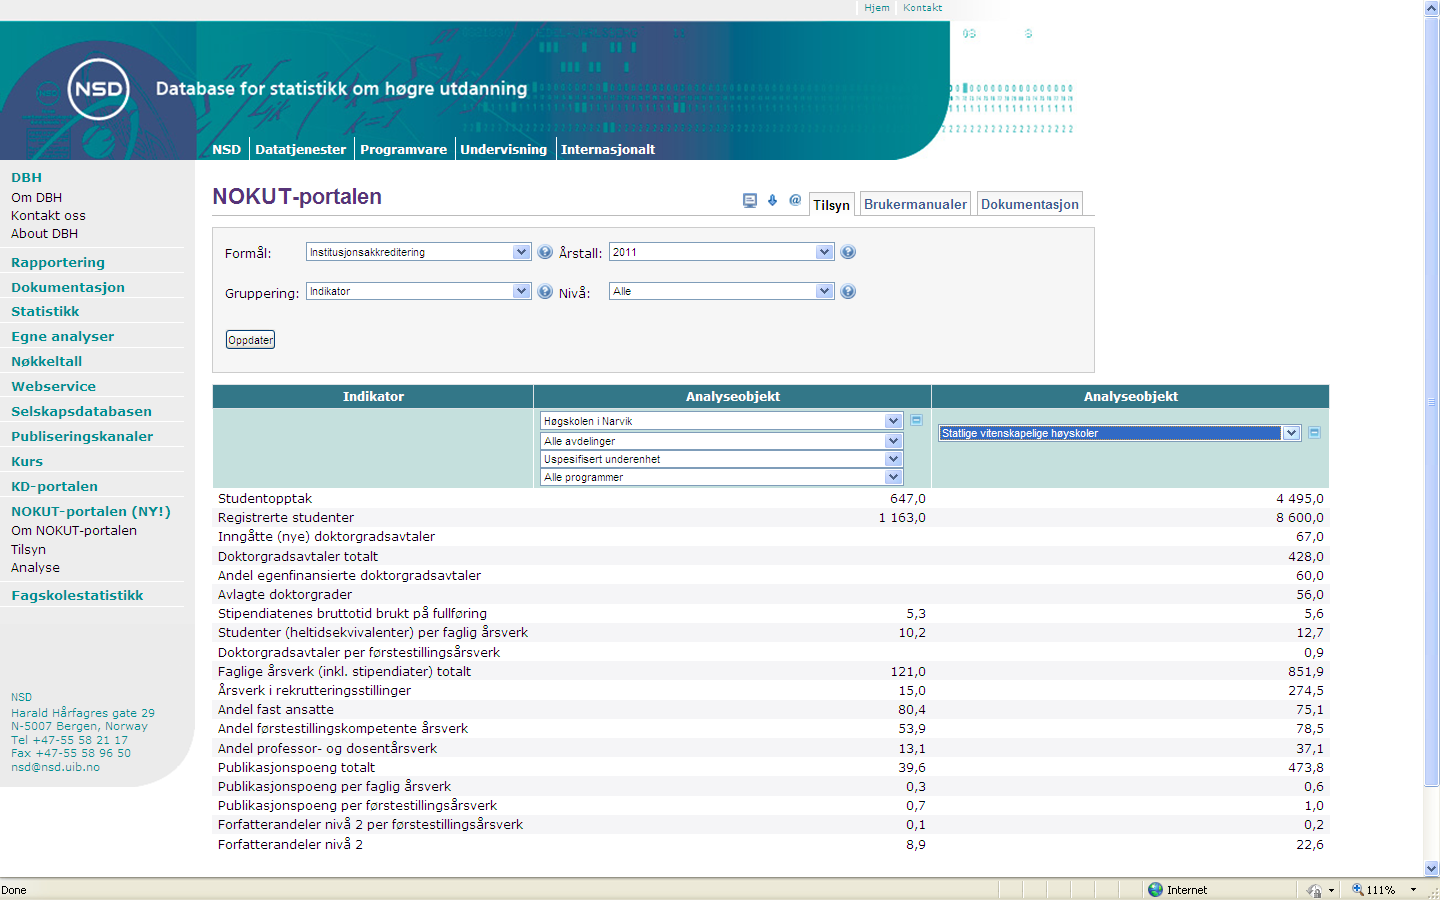The height and width of the screenshot is (900, 1440).
Task: Open the Uspesifisert underenhet dropdown
Action: pyautogui.click(x=721, y=459)
